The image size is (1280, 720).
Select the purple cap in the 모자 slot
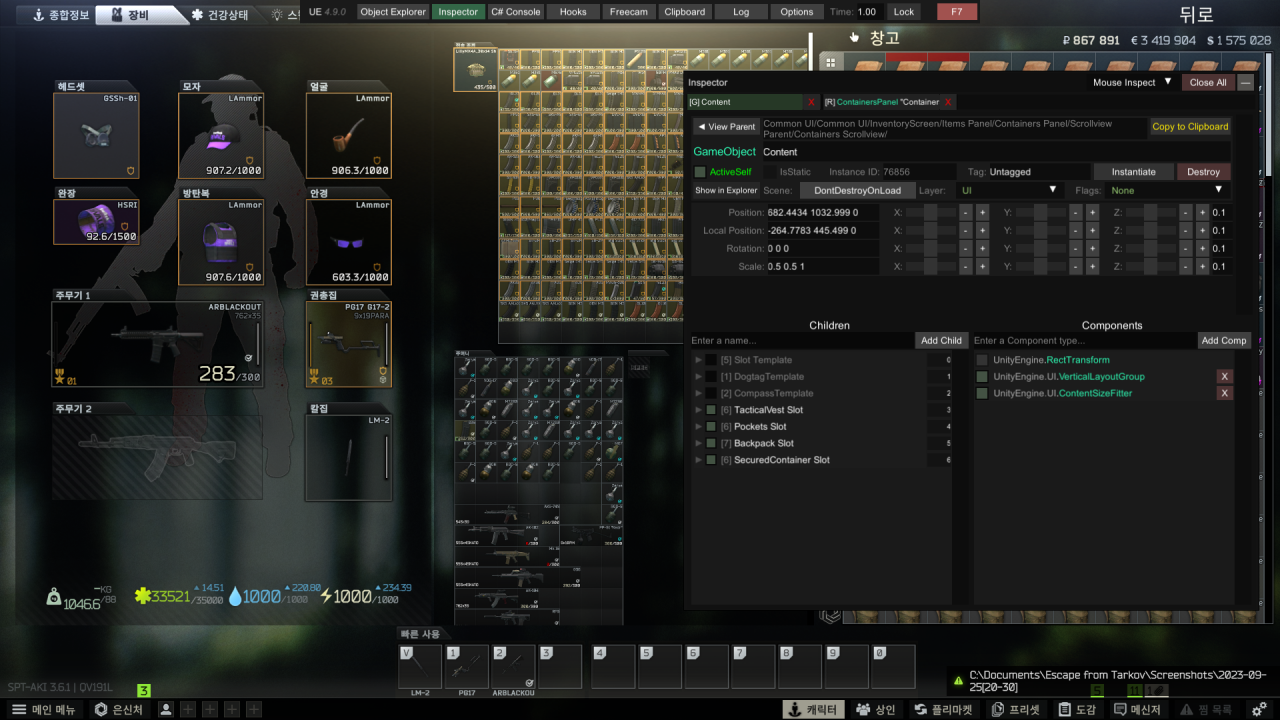221,136
